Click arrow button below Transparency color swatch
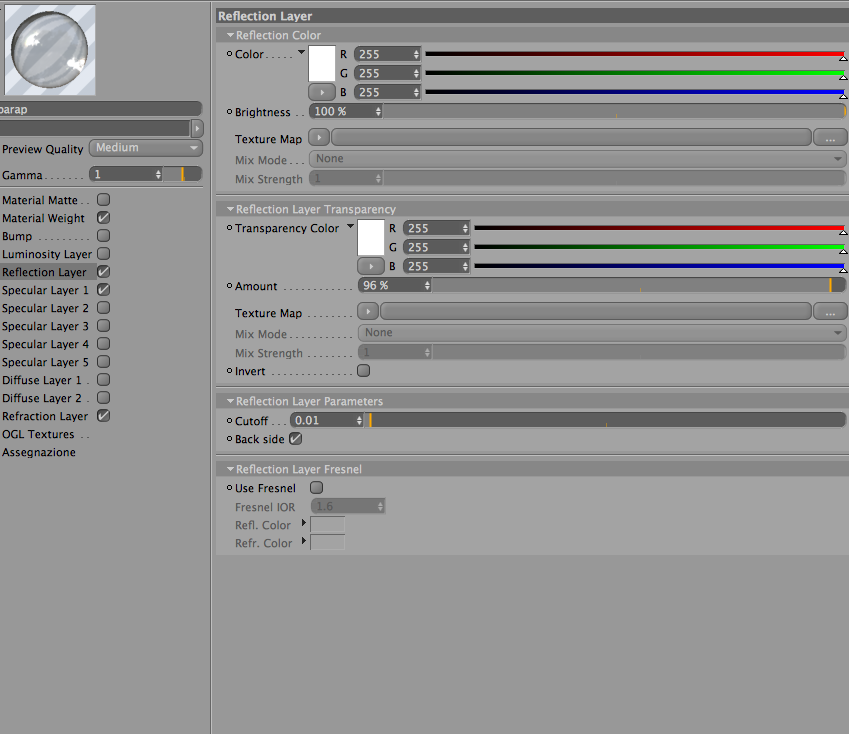The height and width of the screenshot is (734, 849). (370, 266)
